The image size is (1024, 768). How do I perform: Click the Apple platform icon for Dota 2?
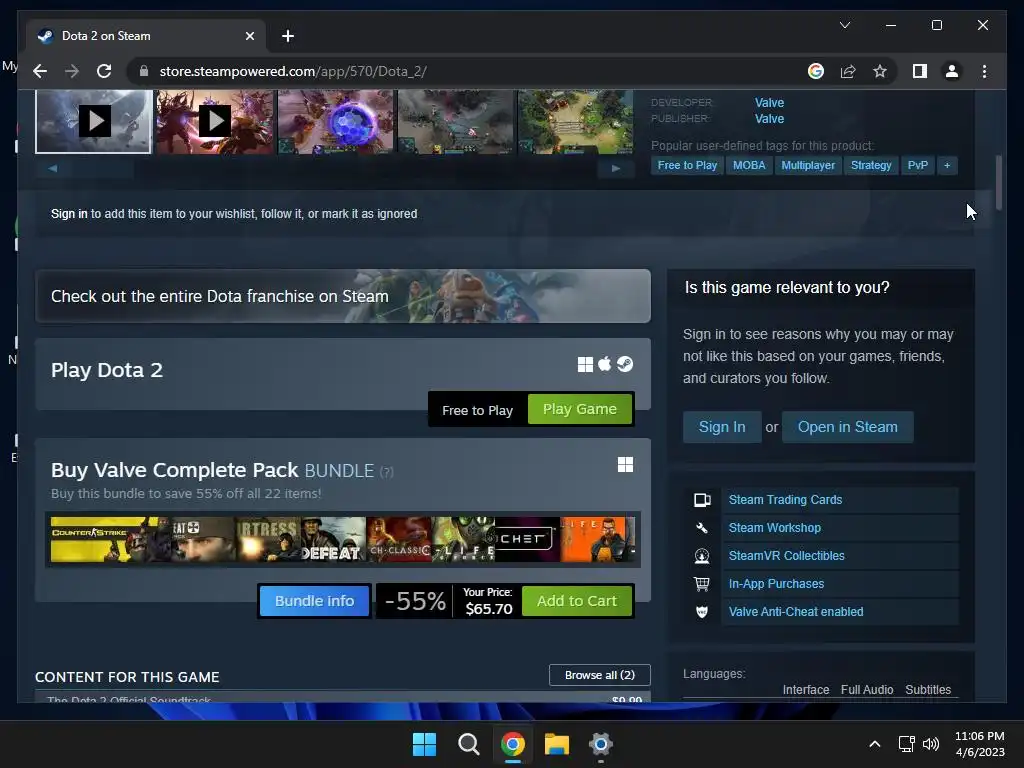pyautogui.click(x=605, y=364)
